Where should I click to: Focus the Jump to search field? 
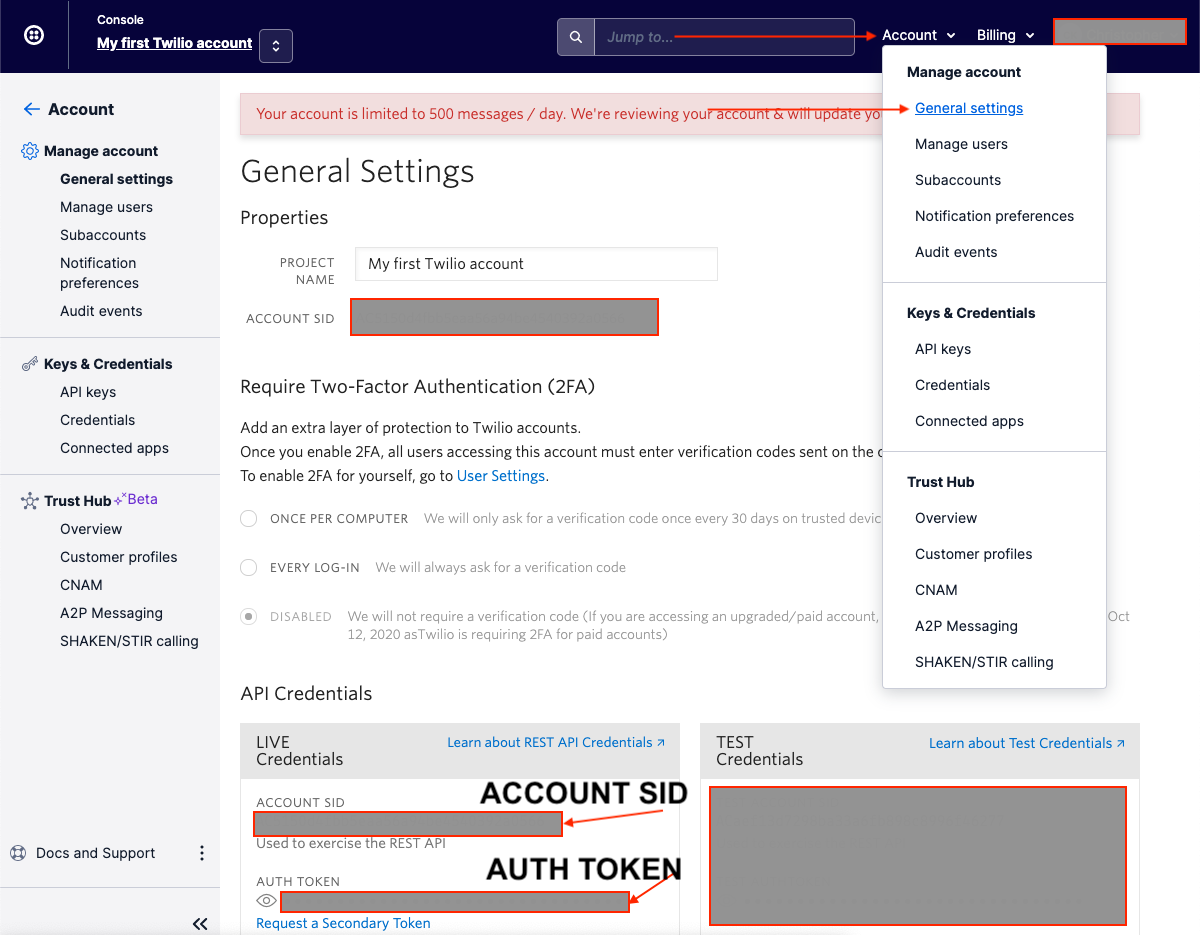tap(724, 37)
